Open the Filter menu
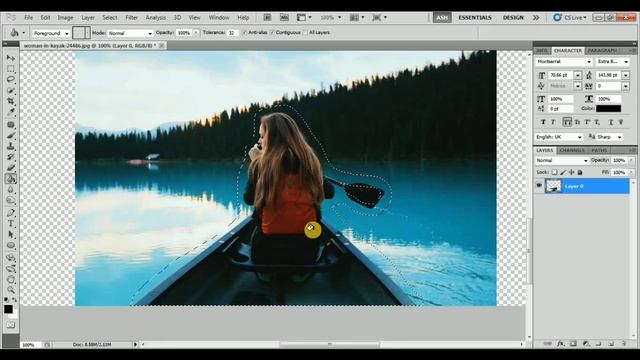Viewport: 640px width, 360px height. (x=131, y=18)
